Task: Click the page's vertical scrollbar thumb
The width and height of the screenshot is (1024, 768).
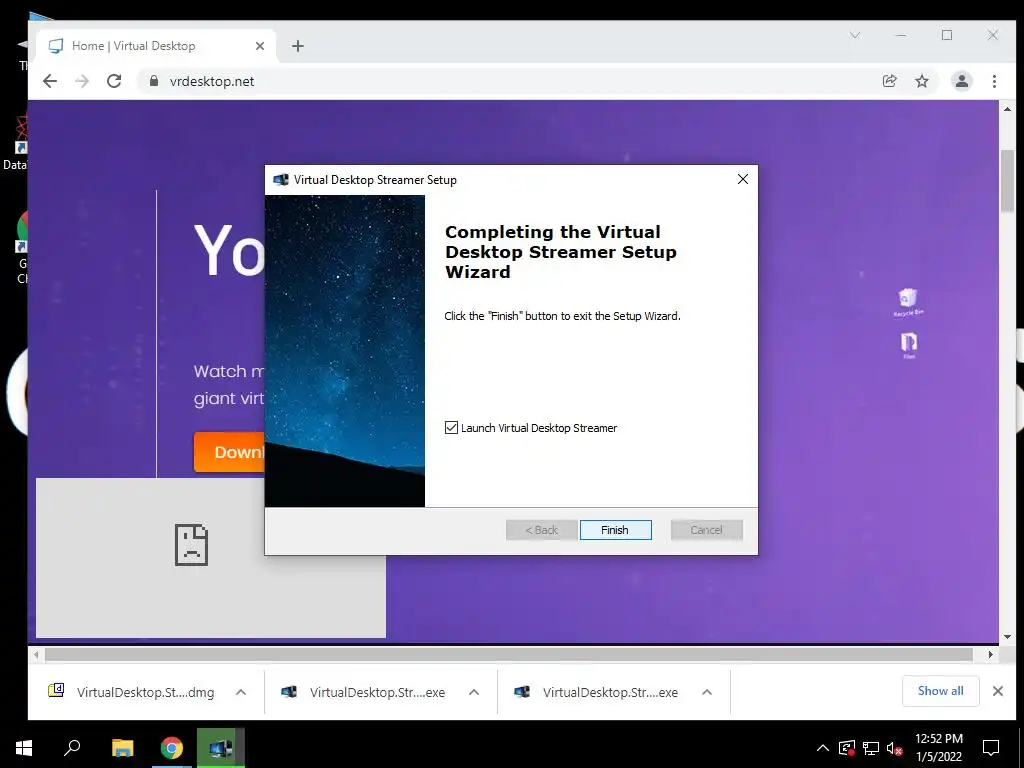Action: pyautogui.click(x=1007, y=181)
